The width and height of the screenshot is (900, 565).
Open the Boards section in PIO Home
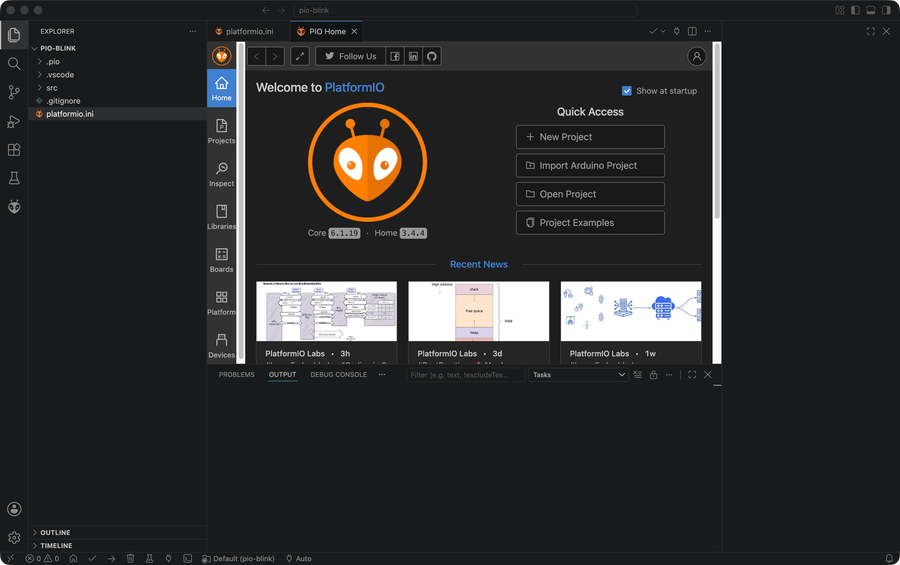pyautogui.click(x=221, y=260)
